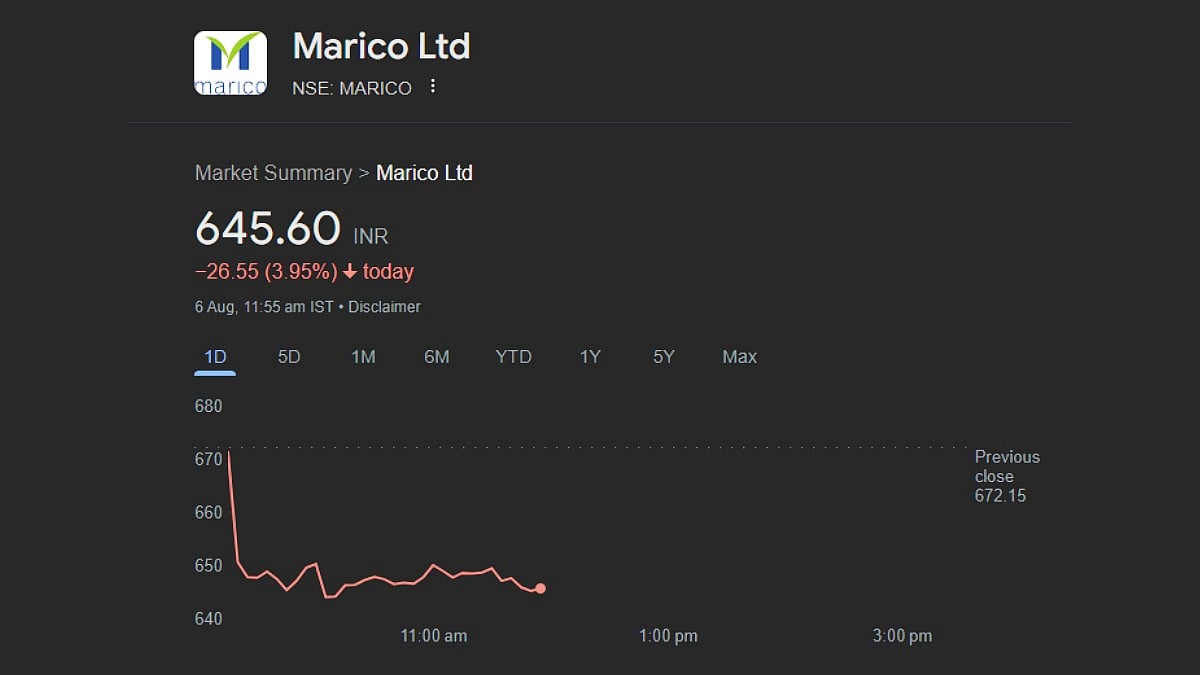The width and height of the screenshot is (1200, 675).
Task: Click the opening price drop on chart line
Action: (x=233, y=505)
